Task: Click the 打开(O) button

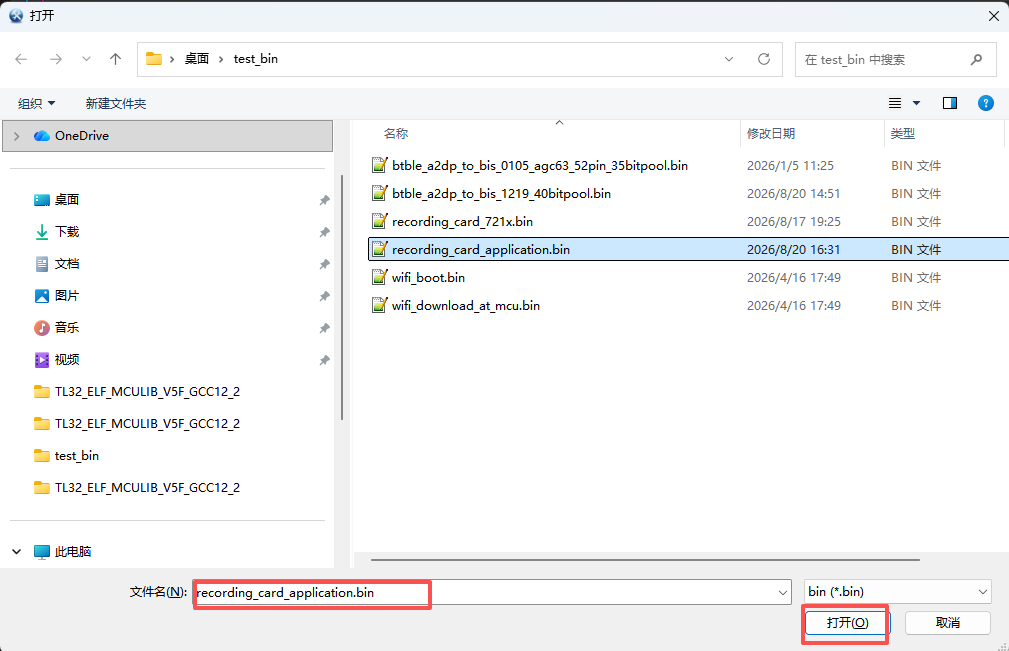Action: [x=847, y=623]
